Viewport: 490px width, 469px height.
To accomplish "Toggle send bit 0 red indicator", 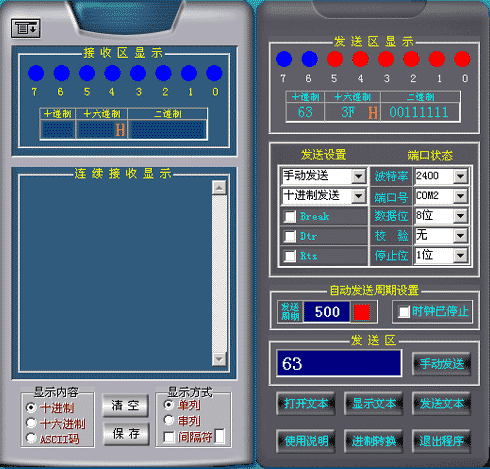I will tap(462, 59).
